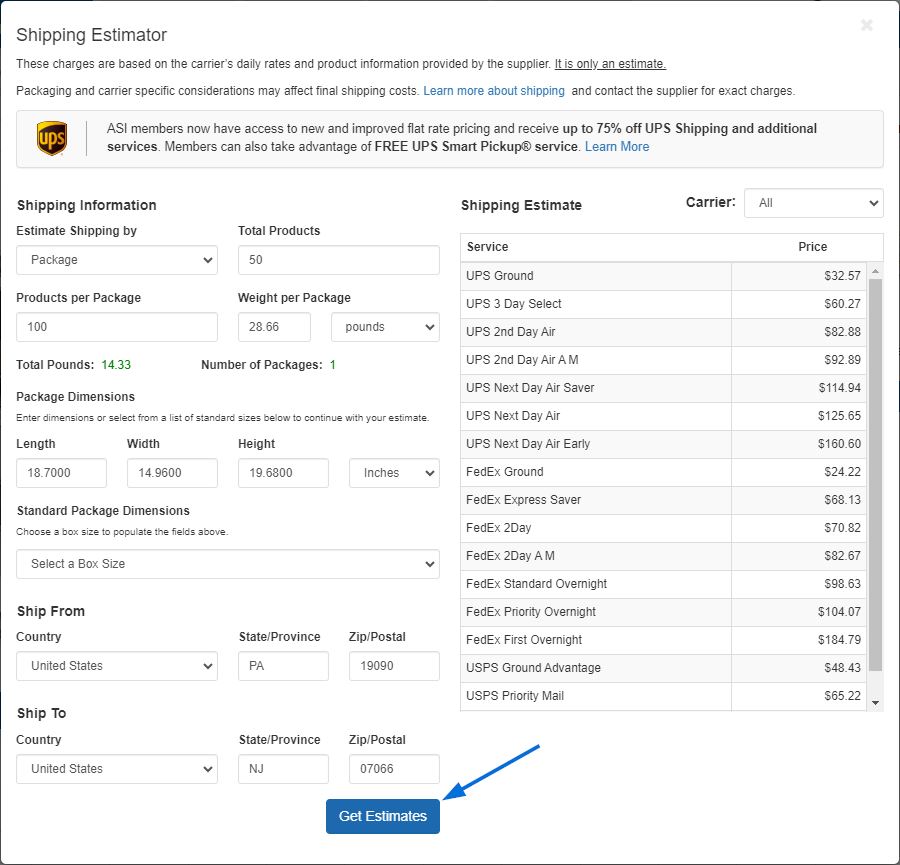The height and width of the screenshot is (865, 900).
Task: Select the UPS Ground row
Action: click(x=663, y=276)
